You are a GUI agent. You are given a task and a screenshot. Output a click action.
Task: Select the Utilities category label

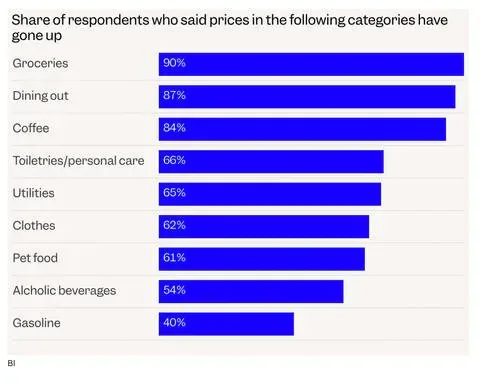(x=33, y=193)
